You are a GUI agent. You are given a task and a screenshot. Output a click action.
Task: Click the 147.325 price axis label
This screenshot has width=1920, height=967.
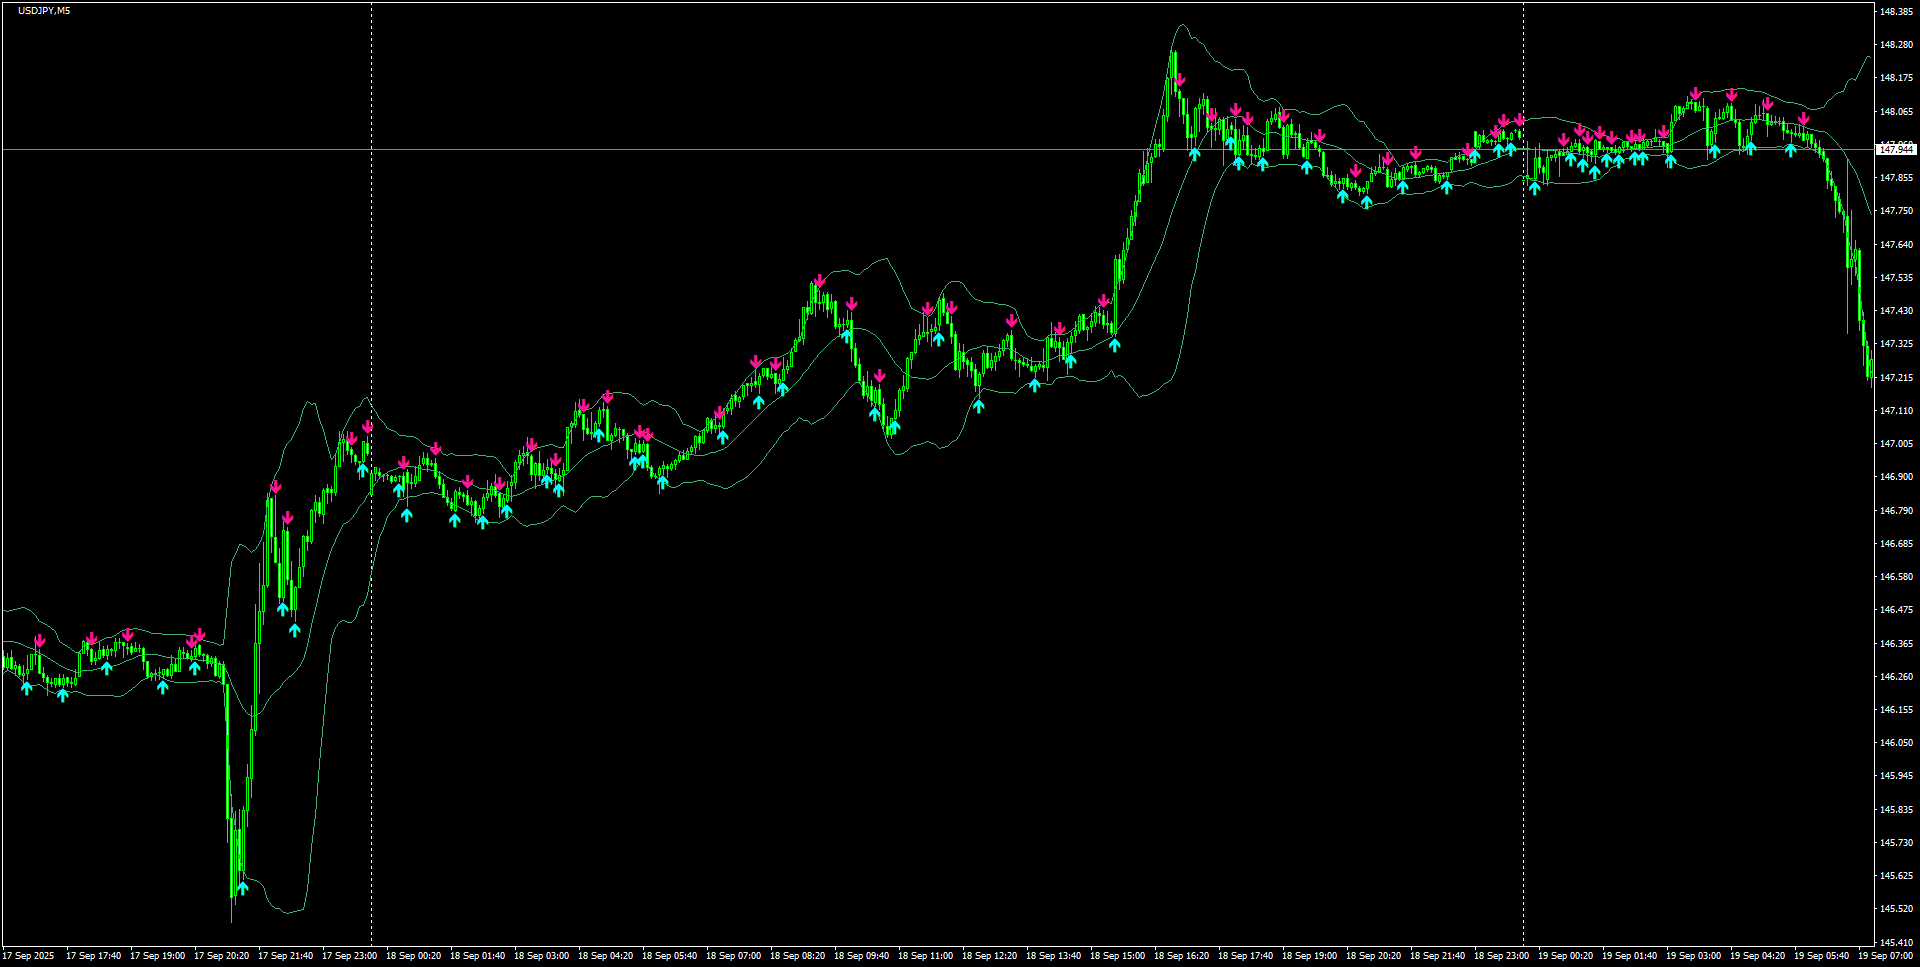[1896, 344]
